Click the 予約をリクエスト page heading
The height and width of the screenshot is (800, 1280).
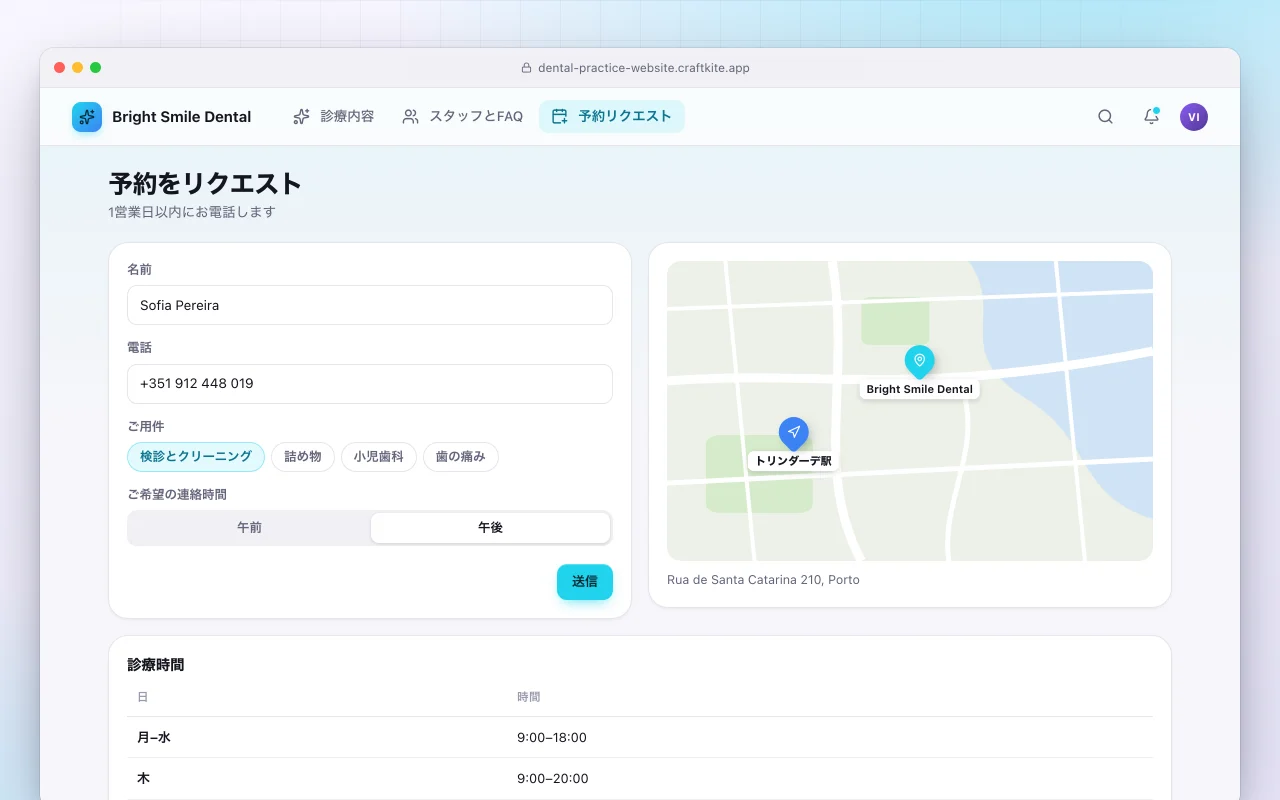pyautogui.click(x=205, y=184)
